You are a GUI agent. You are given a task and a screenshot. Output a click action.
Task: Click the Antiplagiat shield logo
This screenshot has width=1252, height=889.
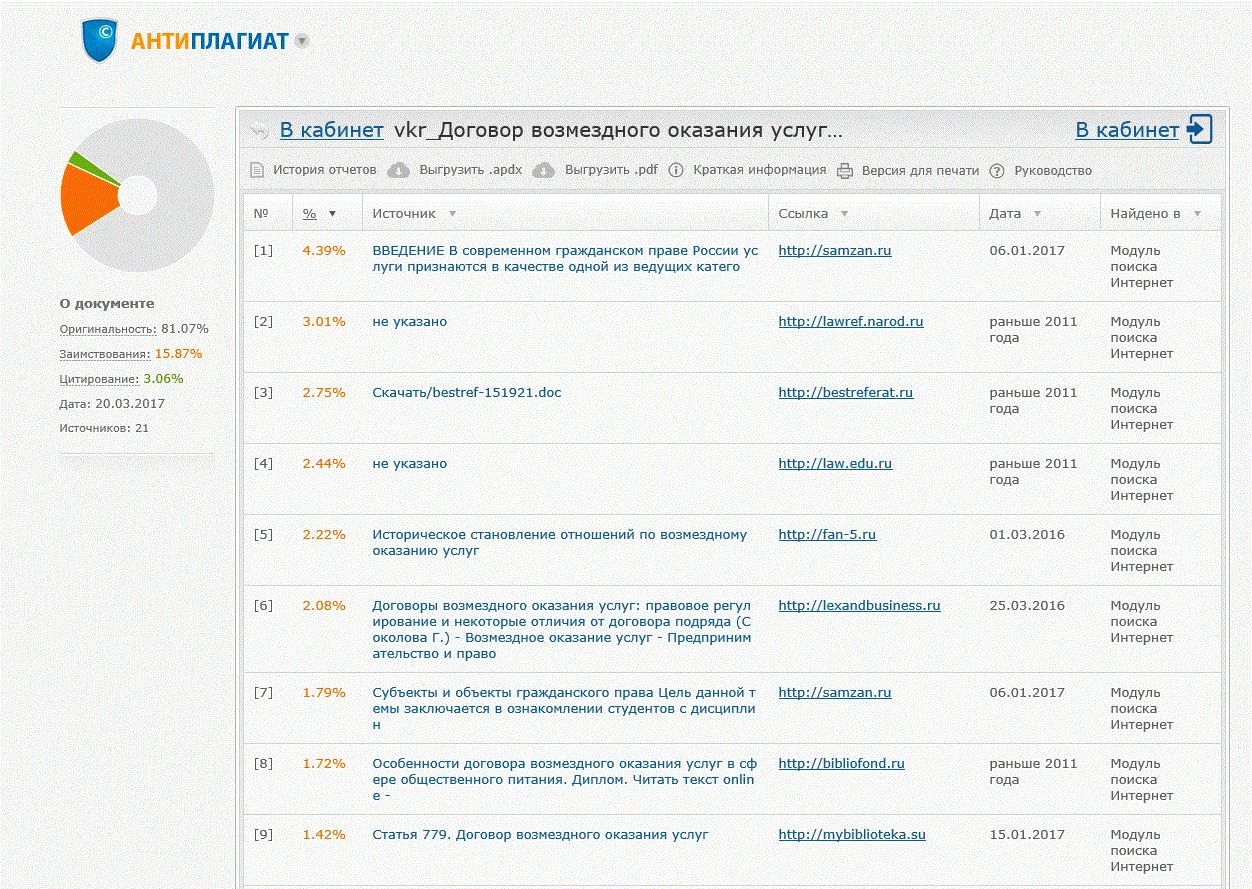(100, 40)
